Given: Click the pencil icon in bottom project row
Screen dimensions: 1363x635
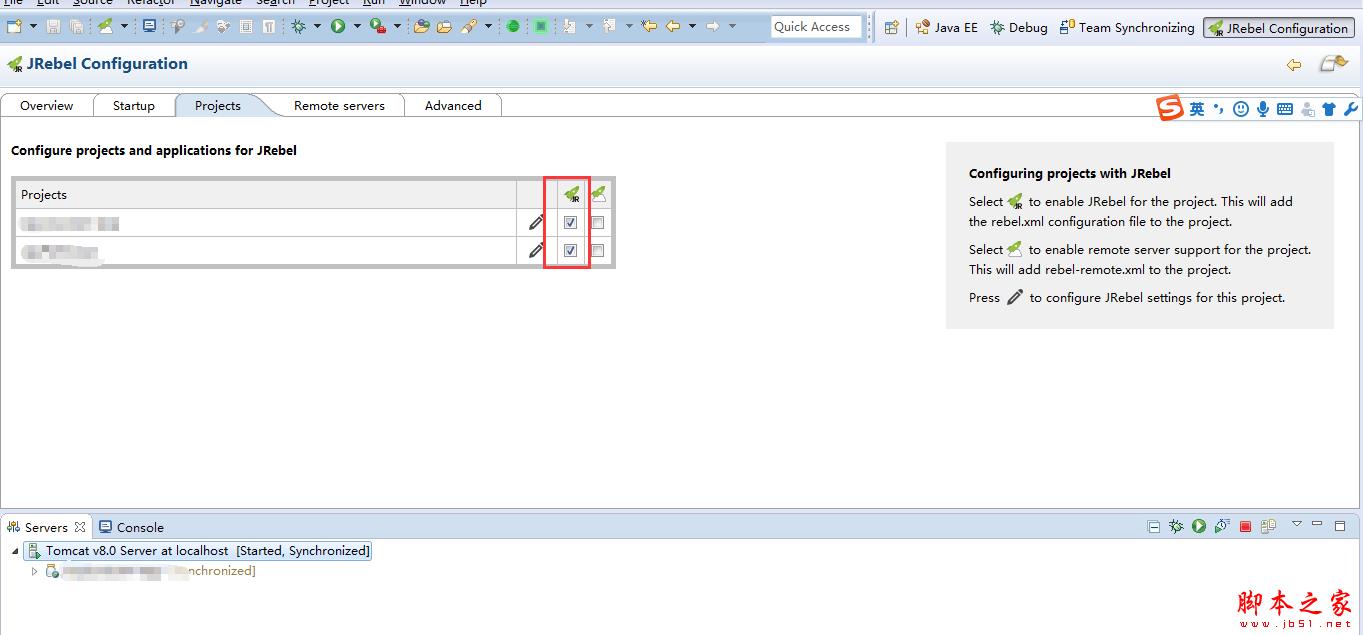Looking at the screenshot, I should pyautogui.click(x=536, y=251).
